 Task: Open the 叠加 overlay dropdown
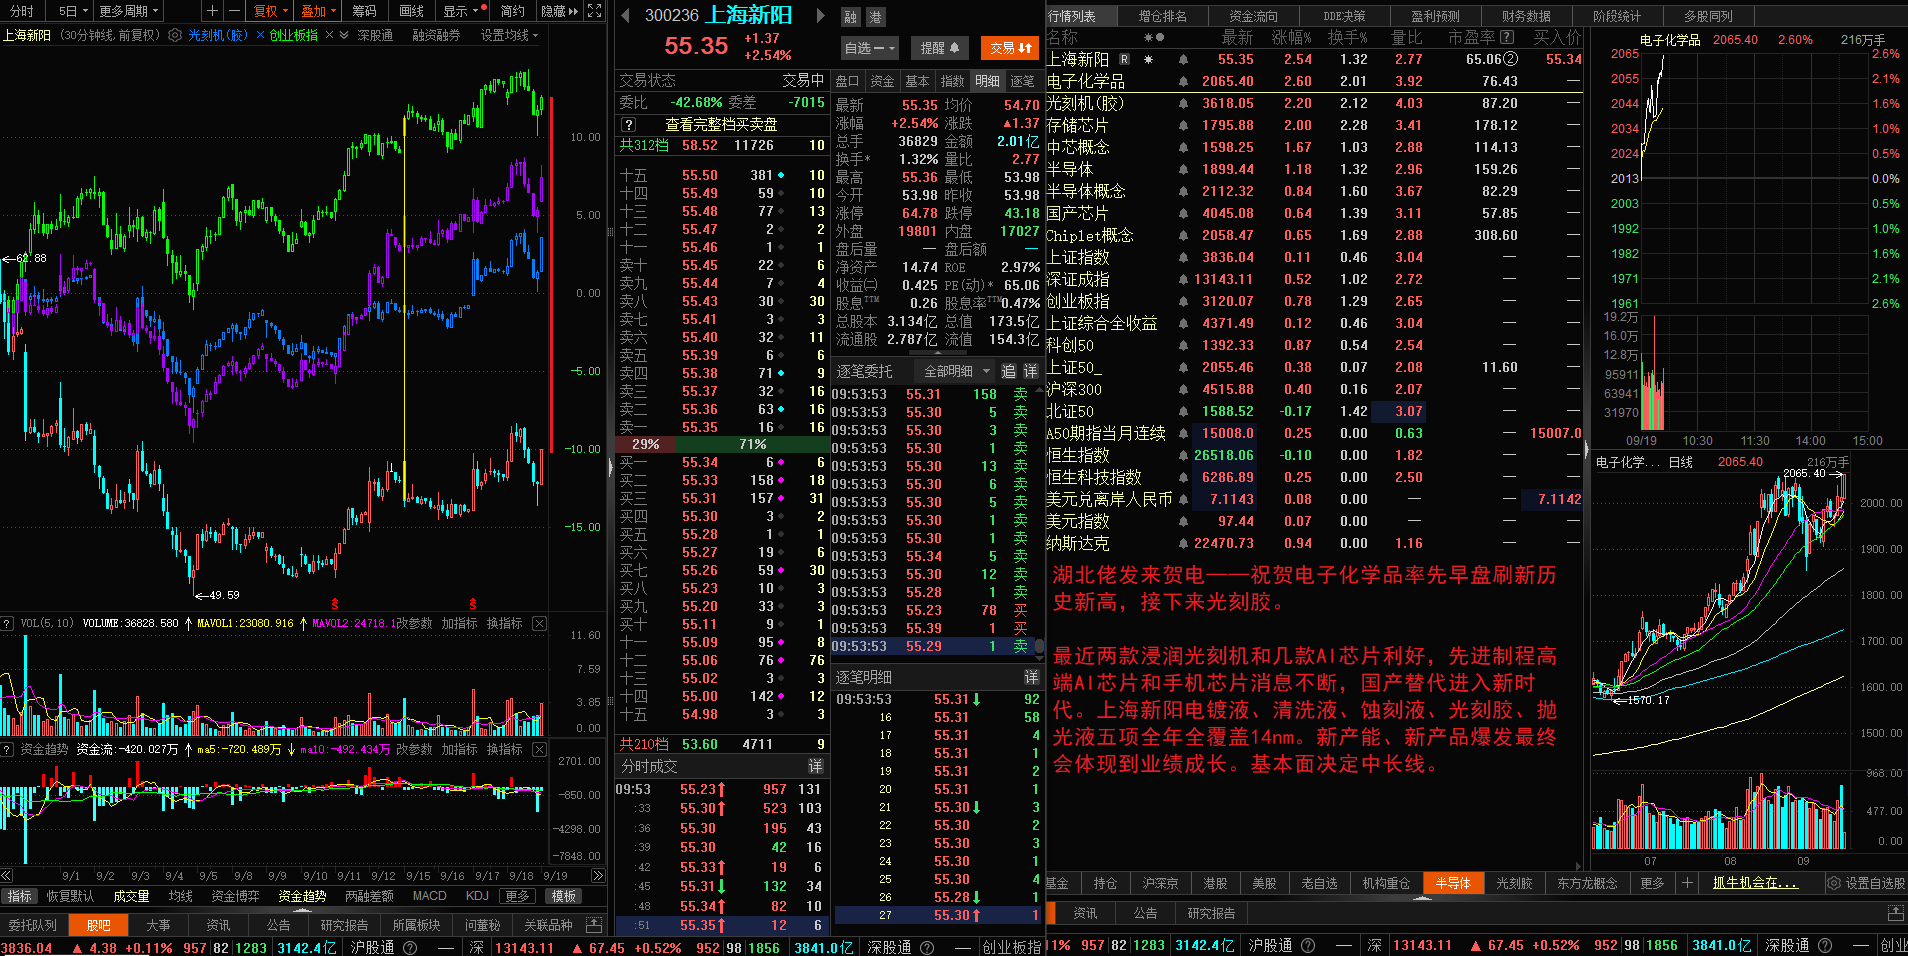(x=319, y=11)
